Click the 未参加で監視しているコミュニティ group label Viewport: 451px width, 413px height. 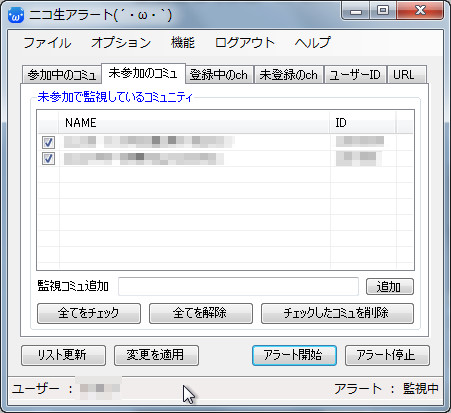[x=115, y=97]
